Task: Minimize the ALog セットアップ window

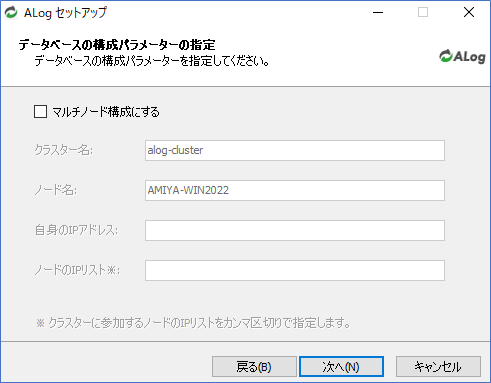Action: coord(378,13)
